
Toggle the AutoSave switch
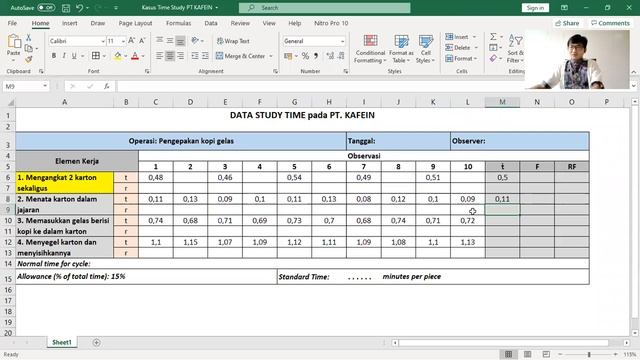tap(46, 8)
